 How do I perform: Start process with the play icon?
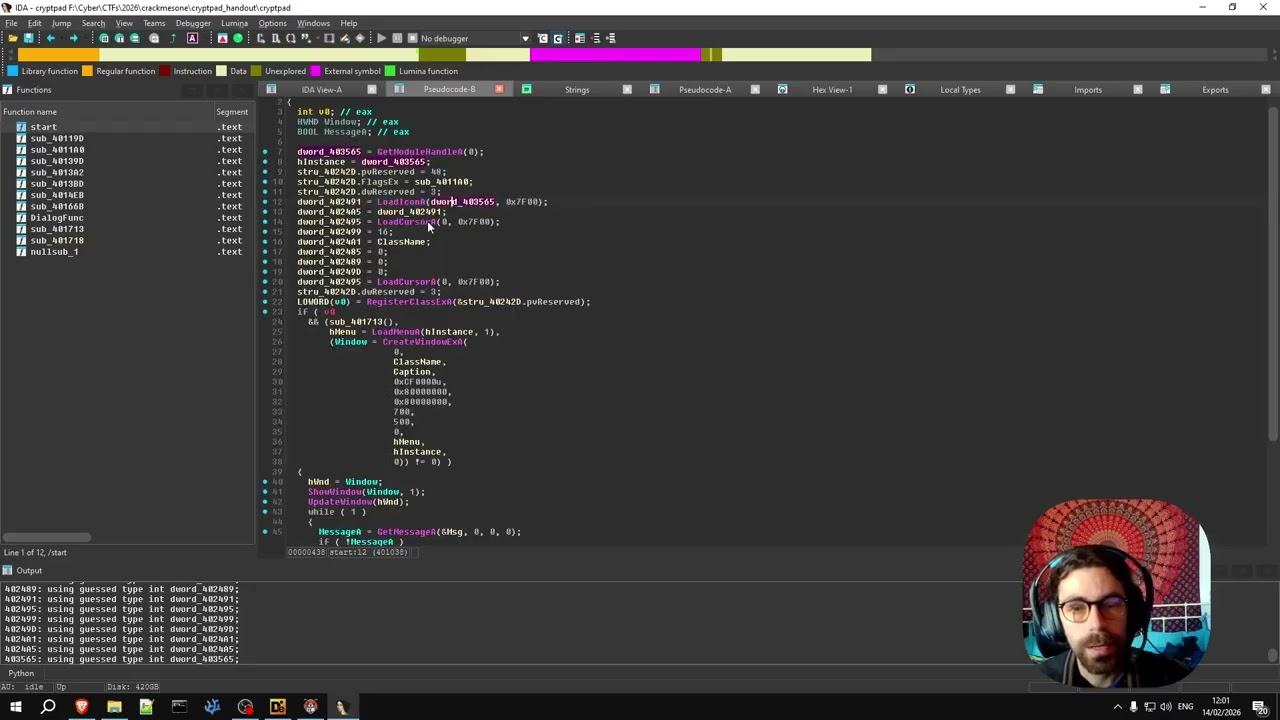point(381,38)
